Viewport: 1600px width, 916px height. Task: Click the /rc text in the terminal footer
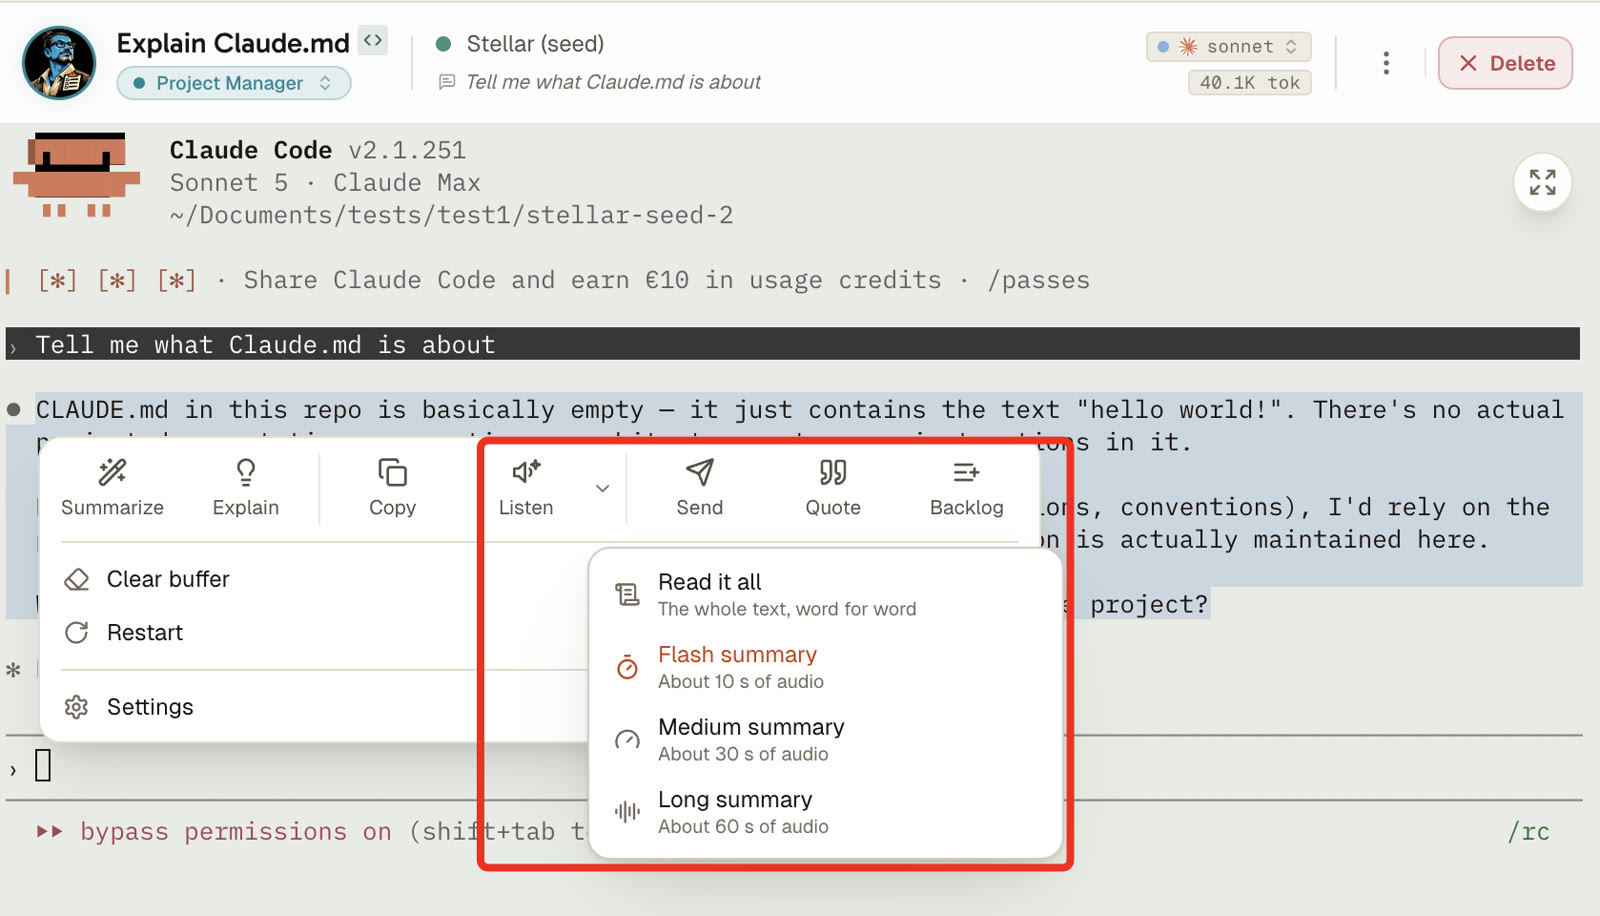pos(1529,832)
